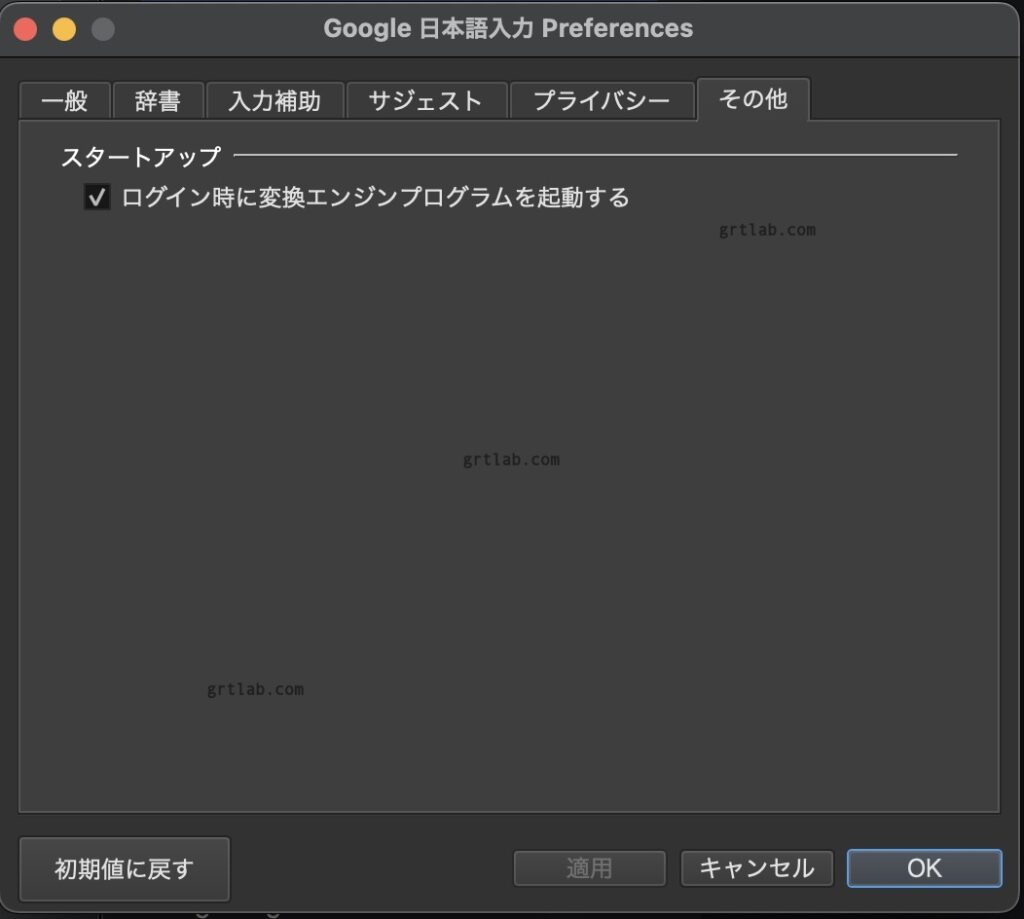Confirm the preferences with OK

(x=924, y=868)
